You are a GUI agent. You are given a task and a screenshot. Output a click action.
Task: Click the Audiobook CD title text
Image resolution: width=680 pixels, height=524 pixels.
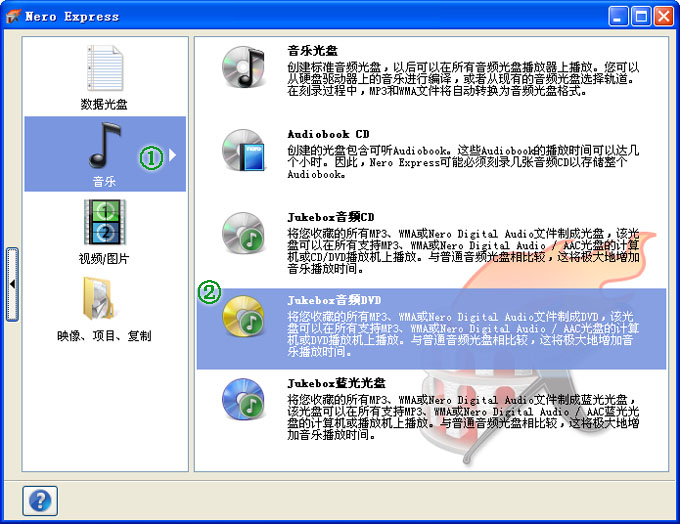328,133
